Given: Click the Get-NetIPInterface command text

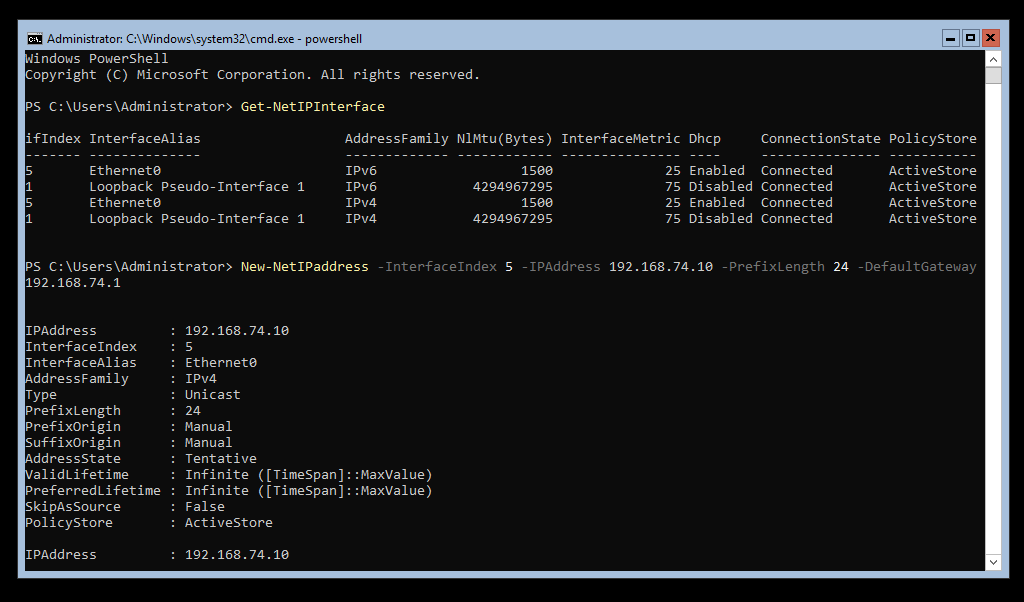Looking at the screenshot, I should (312, 107).
